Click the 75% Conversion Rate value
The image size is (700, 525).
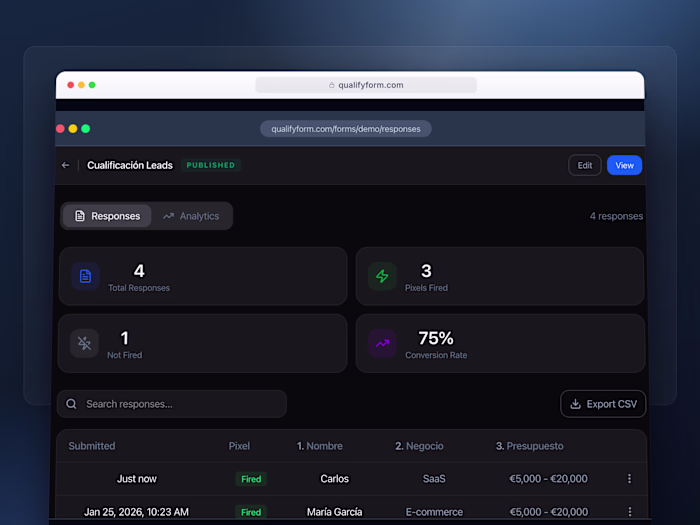point(436,338)
